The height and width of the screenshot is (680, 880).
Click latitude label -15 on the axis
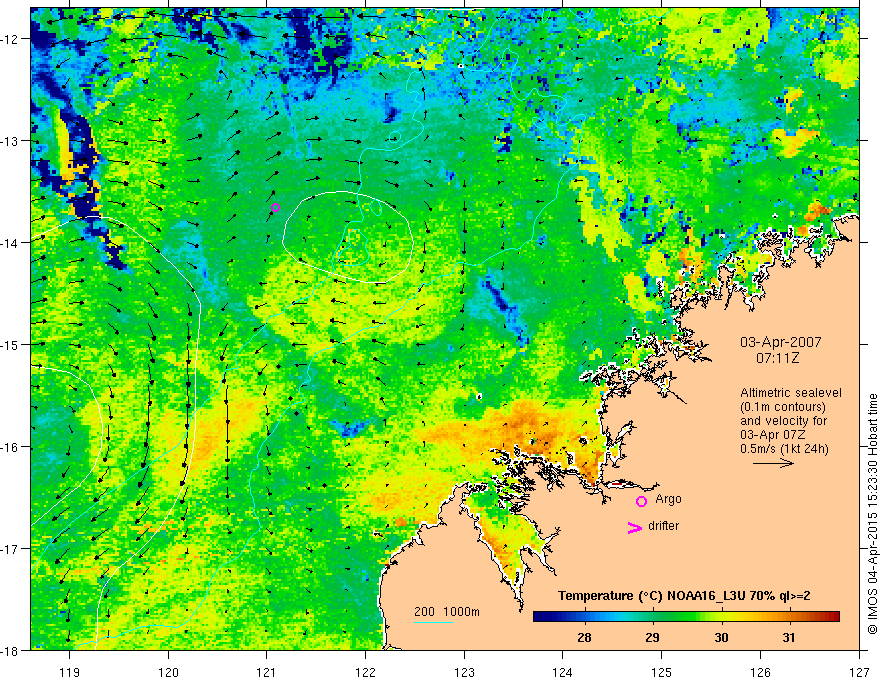(11, 344)
